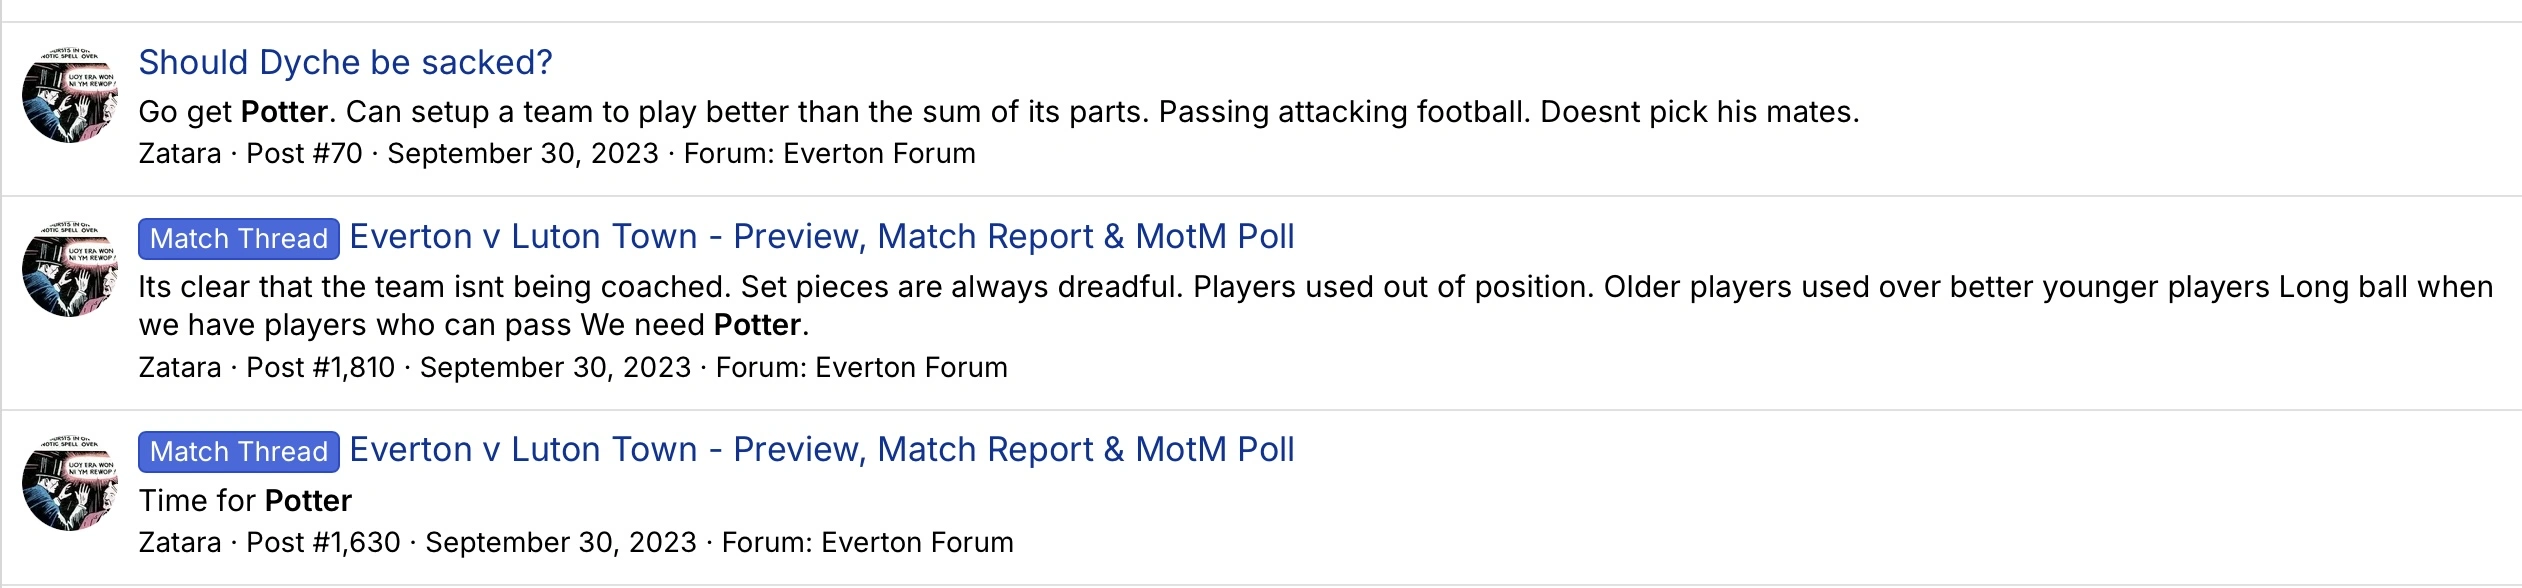Click the Post #70 text

point(304,154)
